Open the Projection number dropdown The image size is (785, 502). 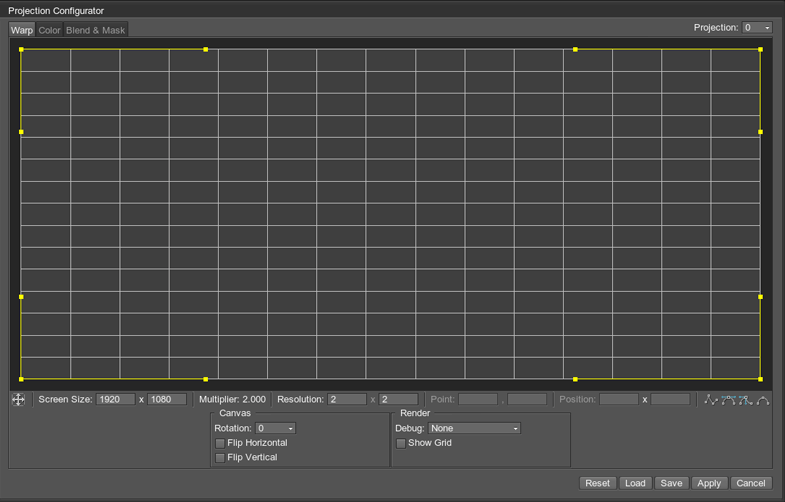[x=757, y=28]
